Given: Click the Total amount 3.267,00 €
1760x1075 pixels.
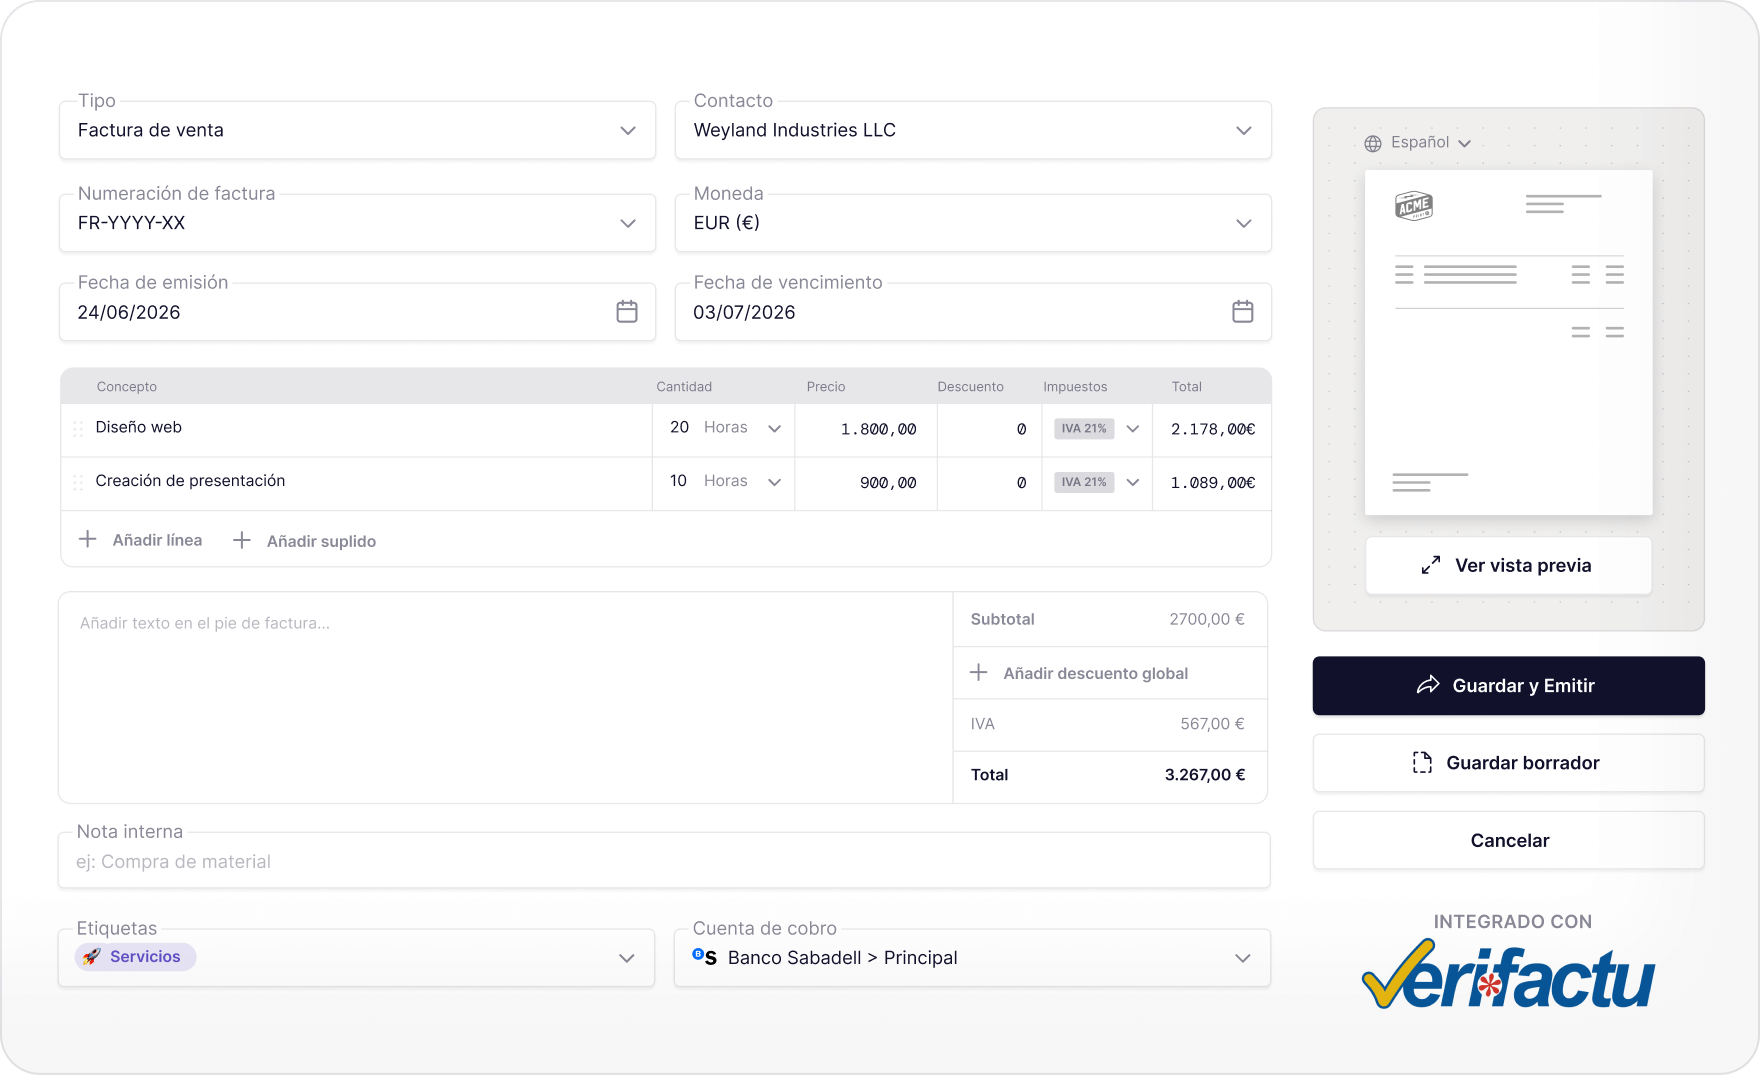Looking at the screenshot, I should [1205, 775].
